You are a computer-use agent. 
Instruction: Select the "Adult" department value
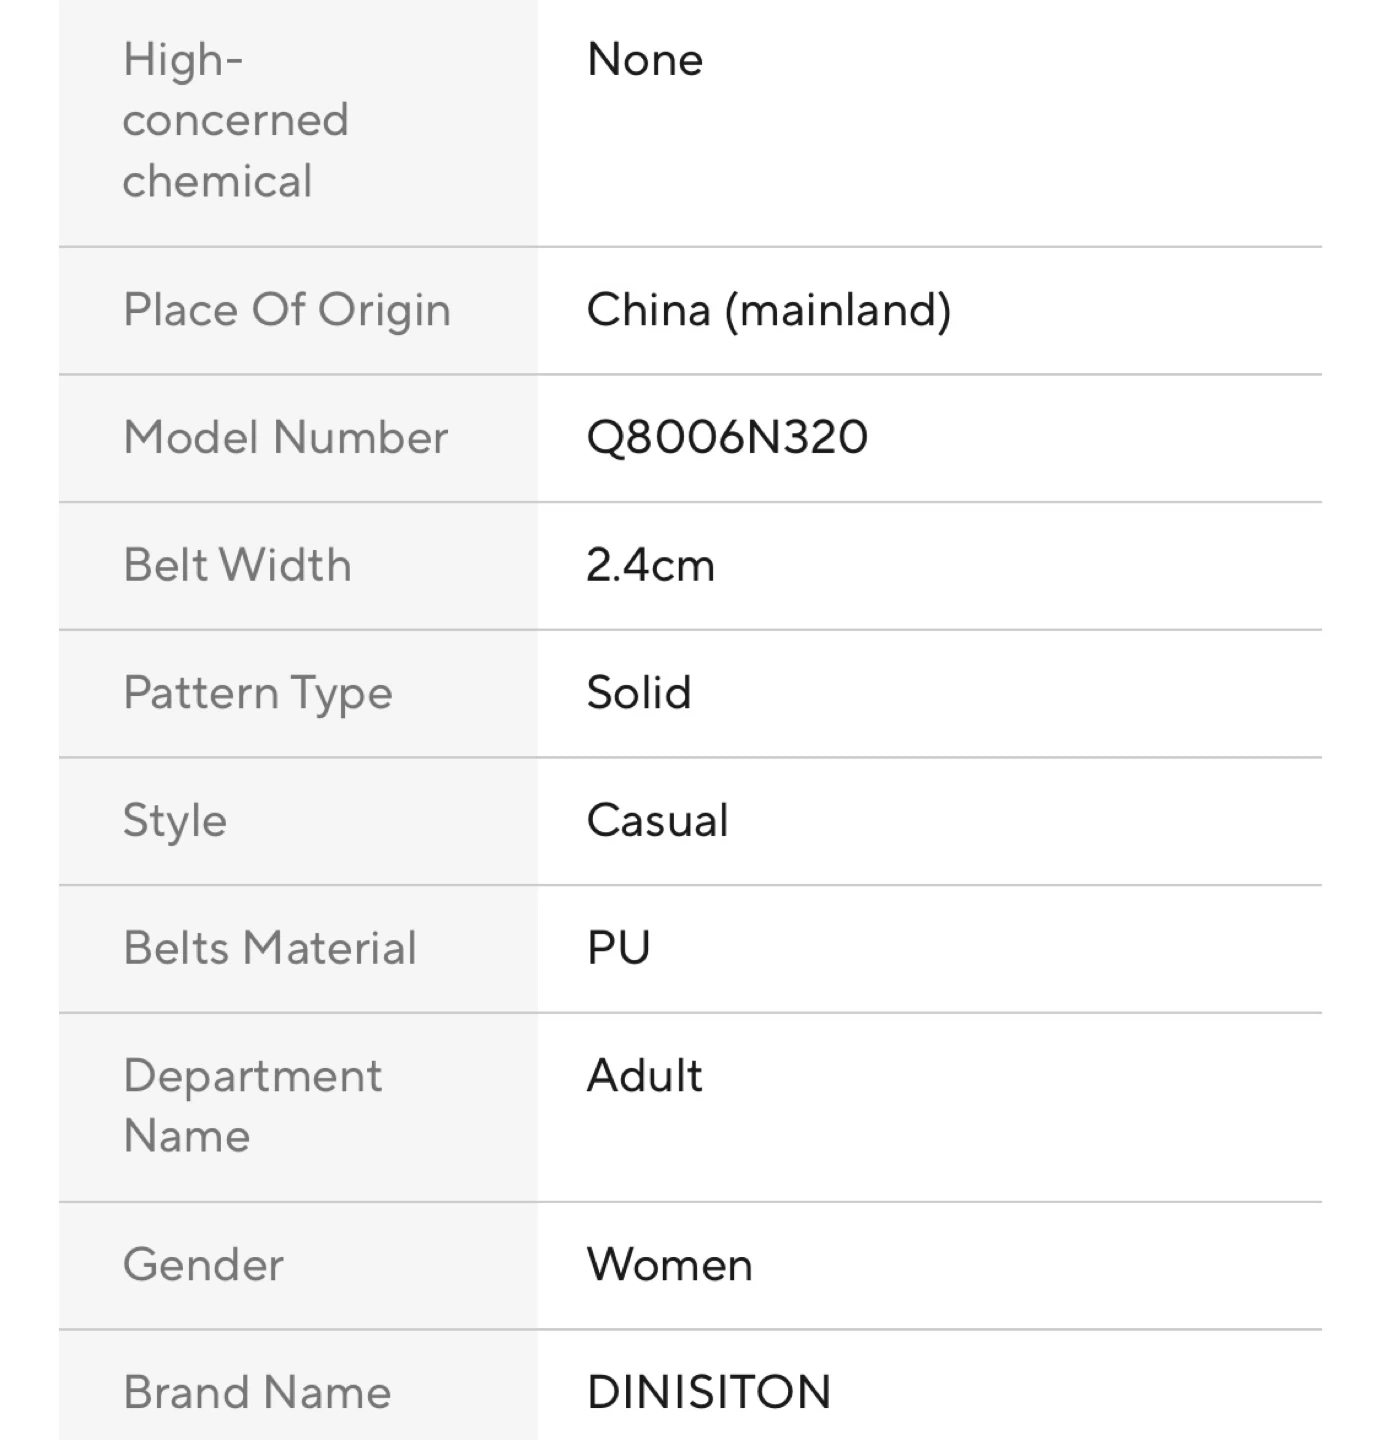tap(644, 1076)
